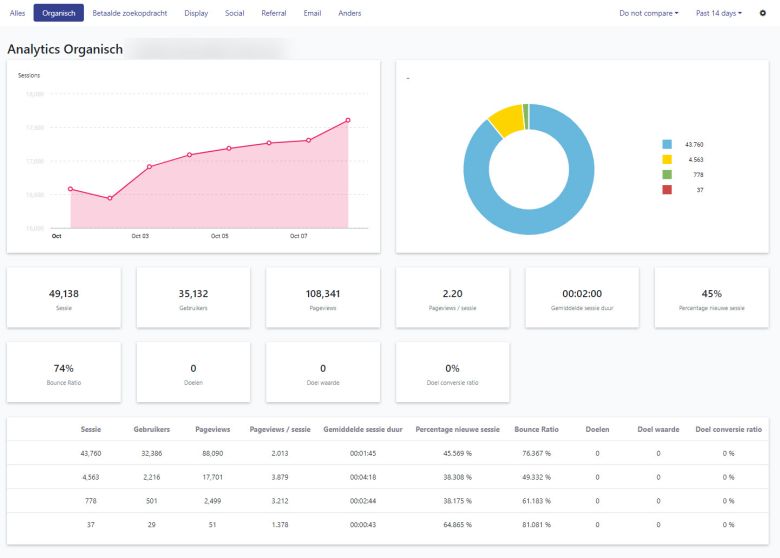Toggle the red legend swatch for 37
This screenshot has height=558, width=780.
[667, 189]
